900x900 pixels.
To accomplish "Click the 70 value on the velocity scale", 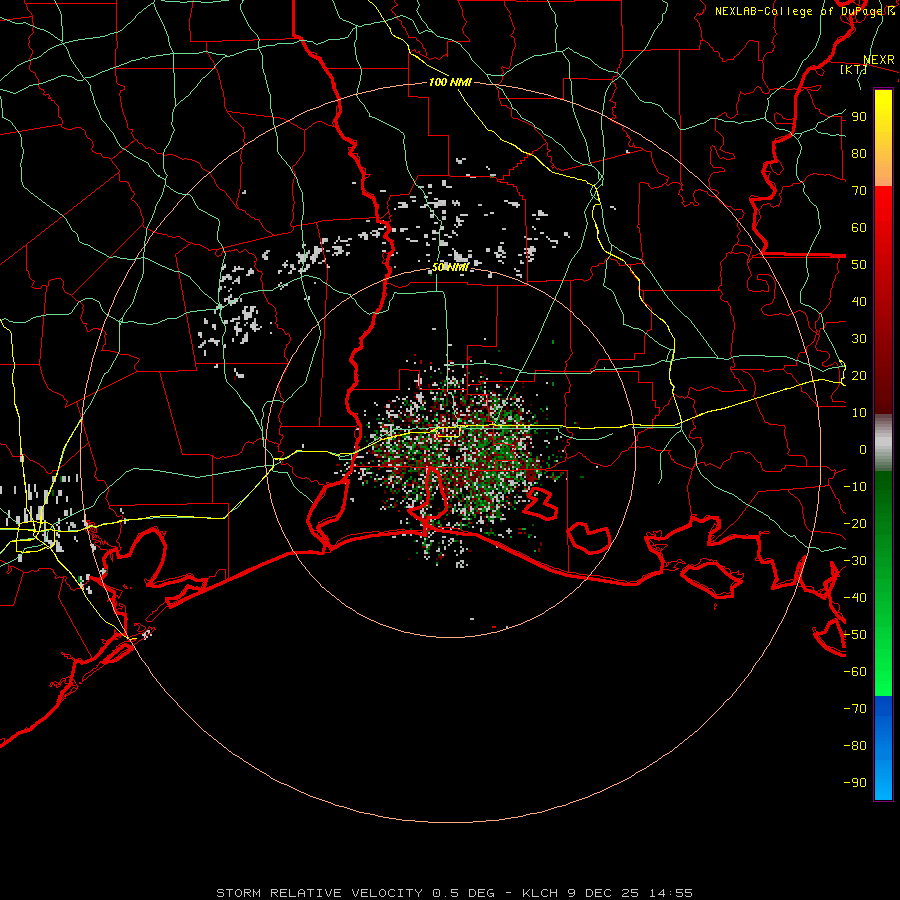I will (x=859, y=191).
